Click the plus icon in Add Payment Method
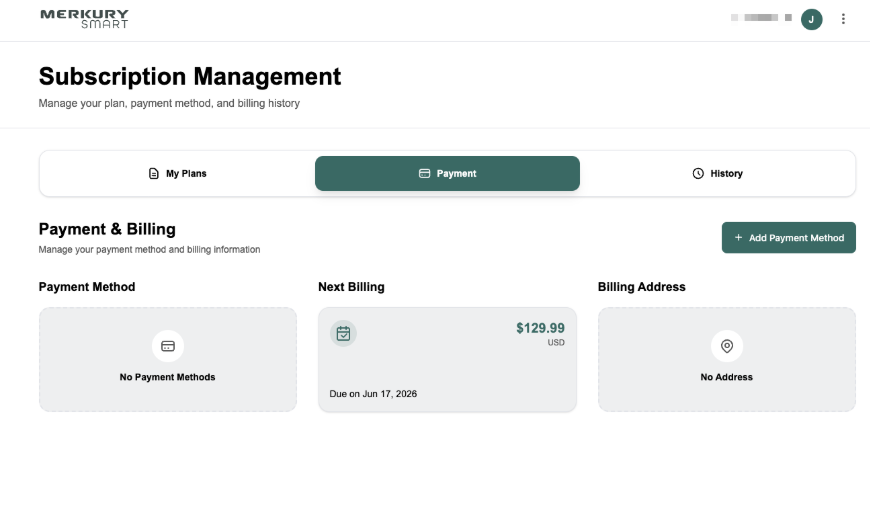This screenshot has width=870, height=510. [x=738, y=238]
